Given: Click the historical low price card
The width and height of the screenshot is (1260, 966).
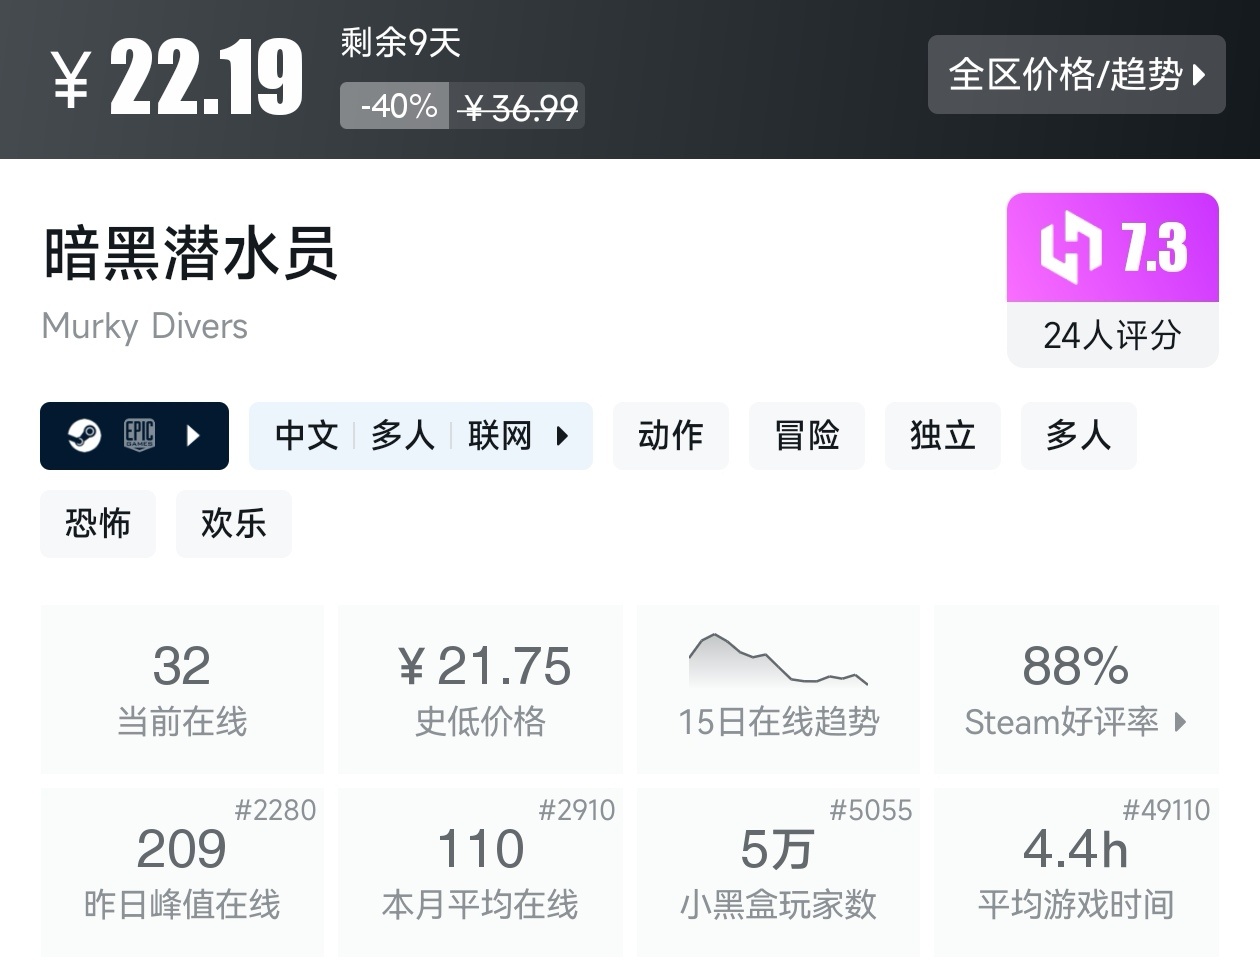Looking at the screenshot, I should [479, 688].
